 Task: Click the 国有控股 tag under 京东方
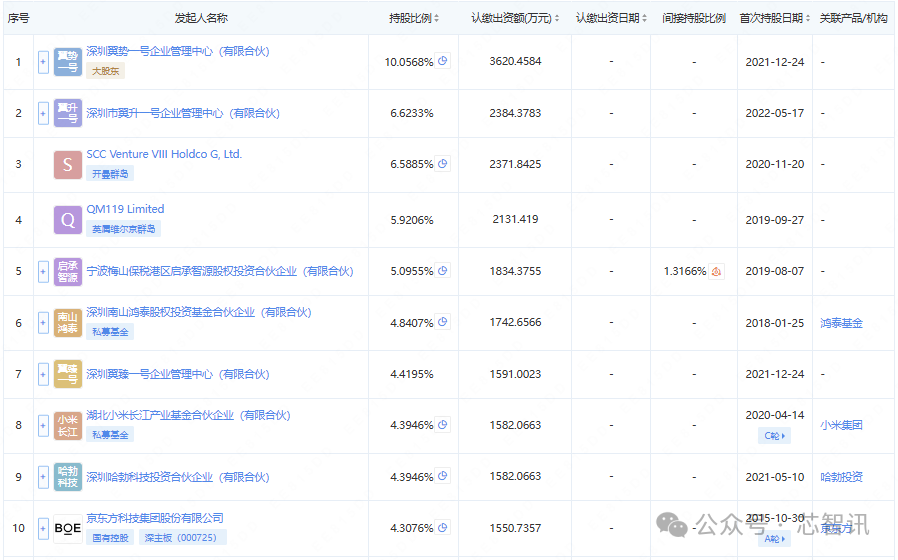(x=110, y=538)
